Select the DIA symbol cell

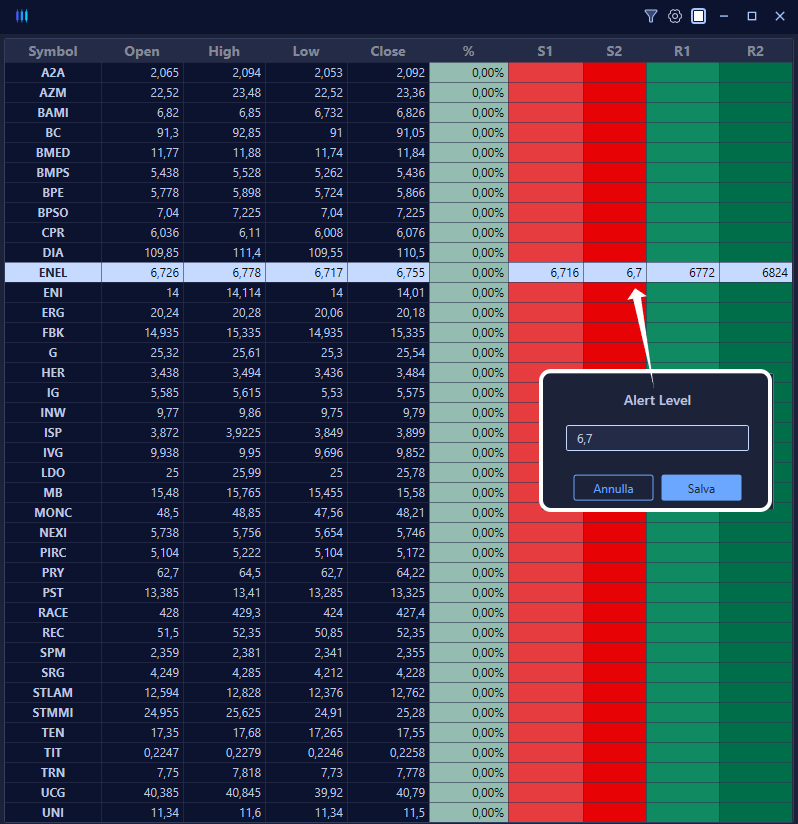pyautogui.click(x=53, y=253)
